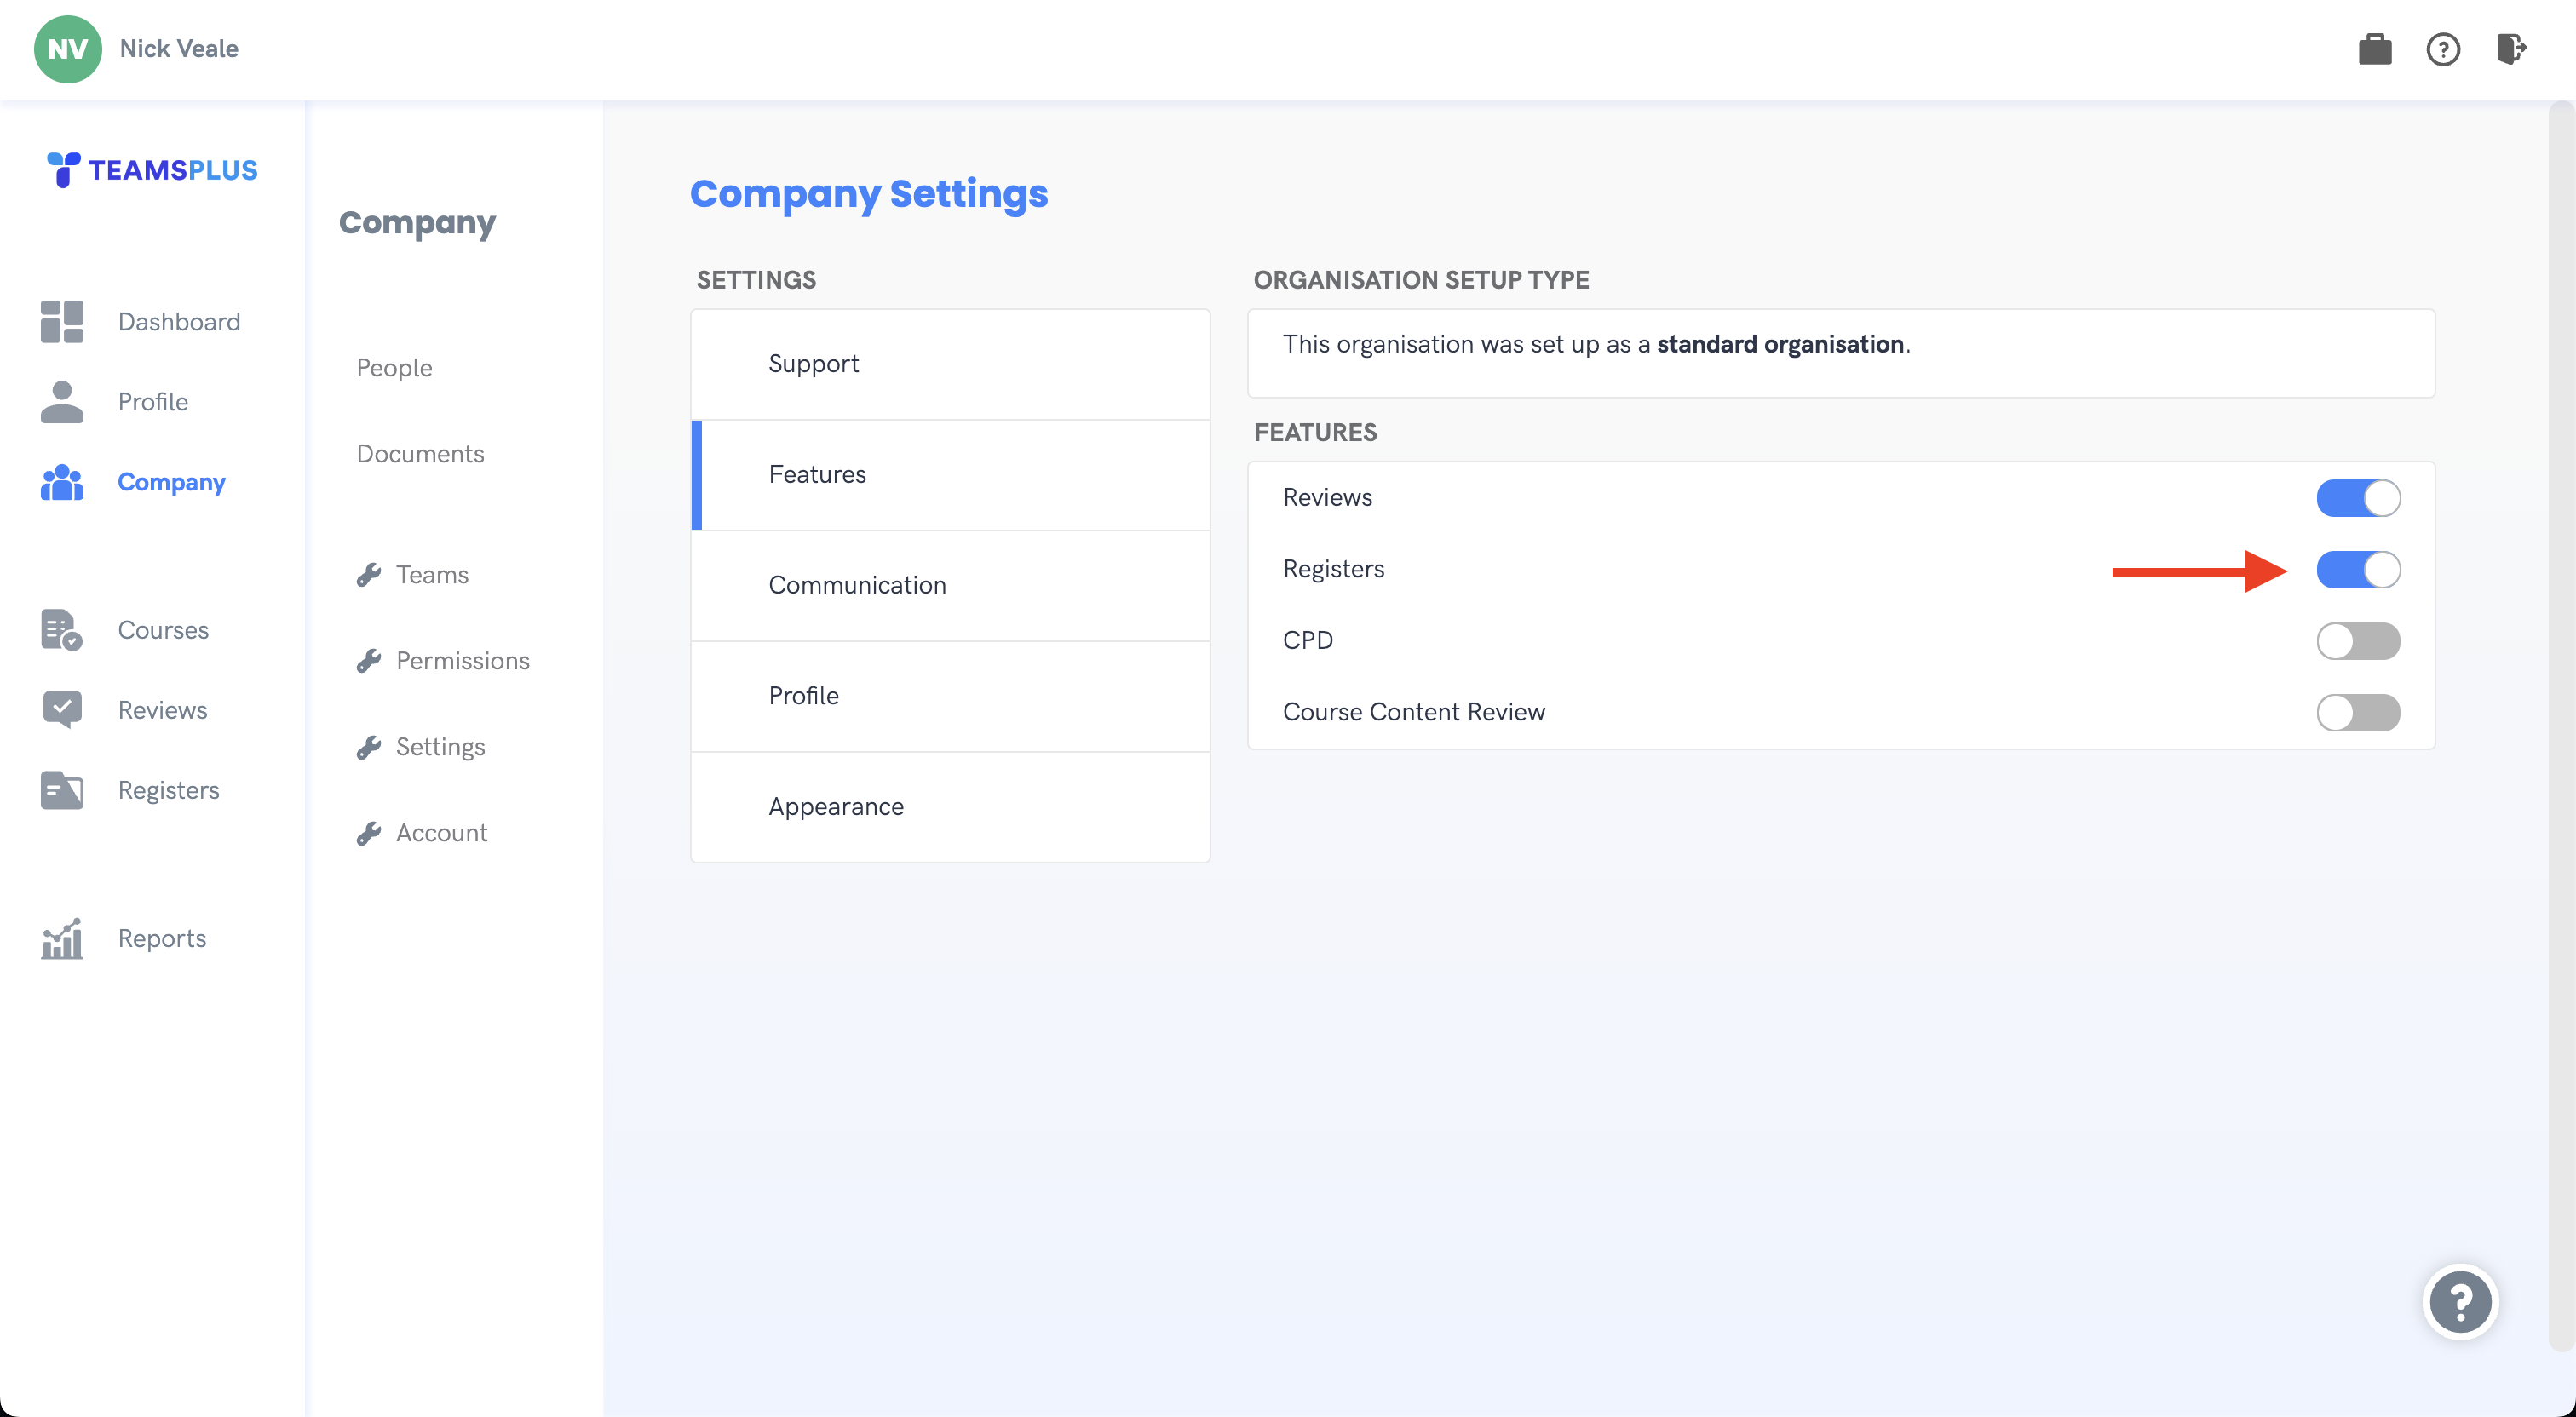Screen dimensions: 2576x1417
Task: Open People in Company submenu
Action: click(x=394, y=368)
